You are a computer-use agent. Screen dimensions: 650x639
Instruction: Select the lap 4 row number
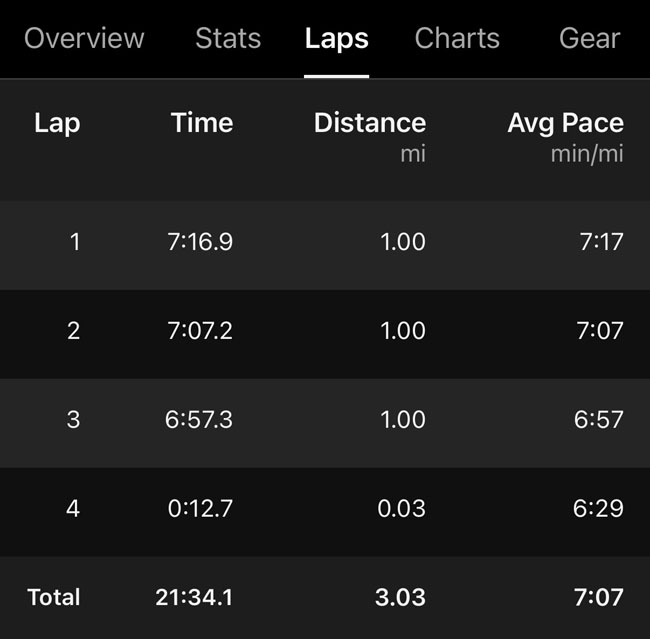pyautogui.click(x=73, y=508)
